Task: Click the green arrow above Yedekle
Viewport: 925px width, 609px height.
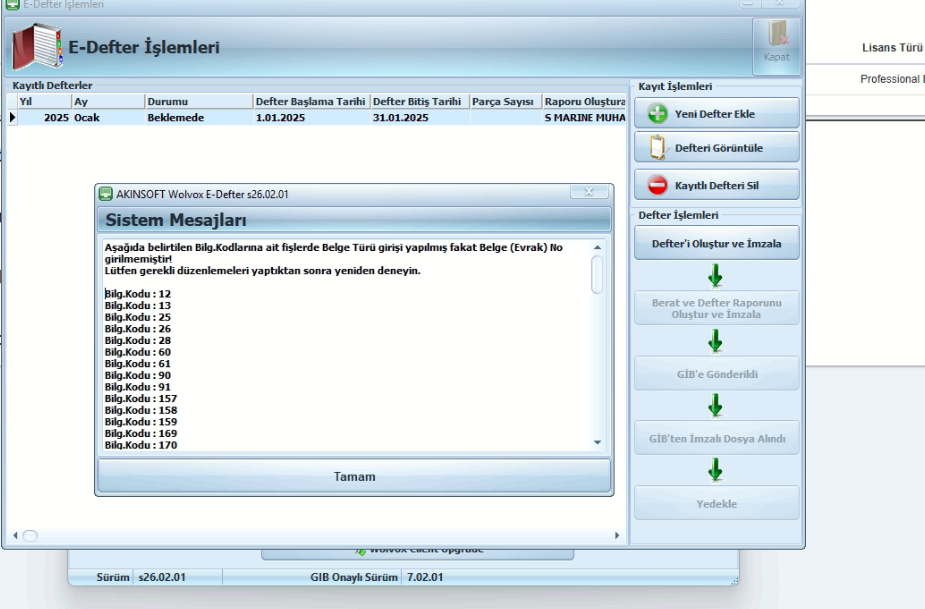Action: click(x=716, y=470)
